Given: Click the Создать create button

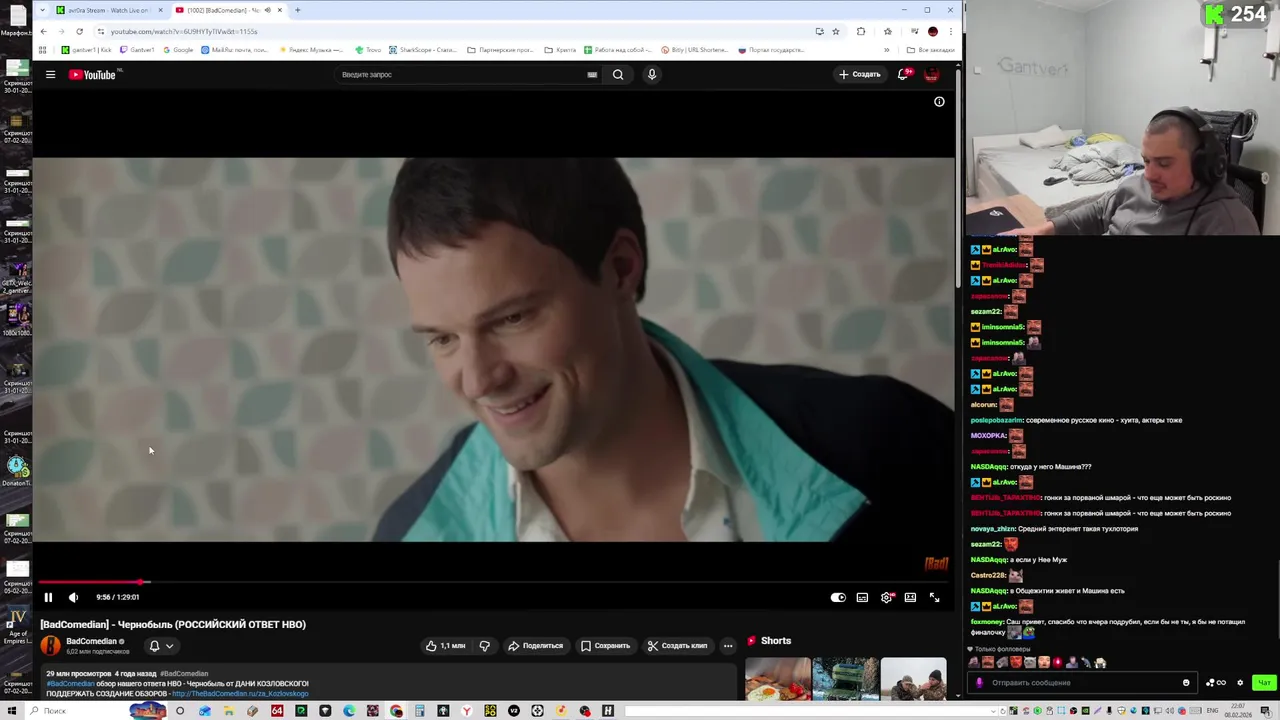Looking at the screenshot, I should (x=860, y=74).
